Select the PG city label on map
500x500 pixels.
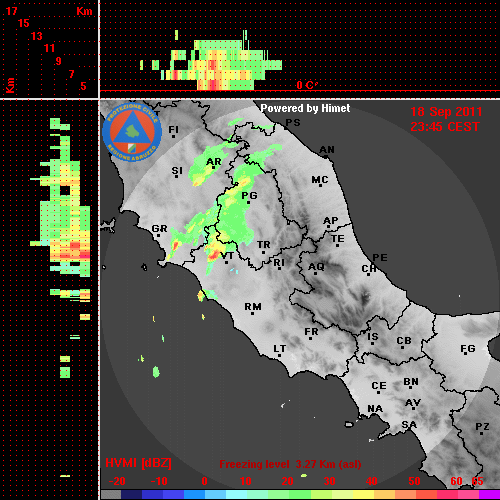[249, 195]
